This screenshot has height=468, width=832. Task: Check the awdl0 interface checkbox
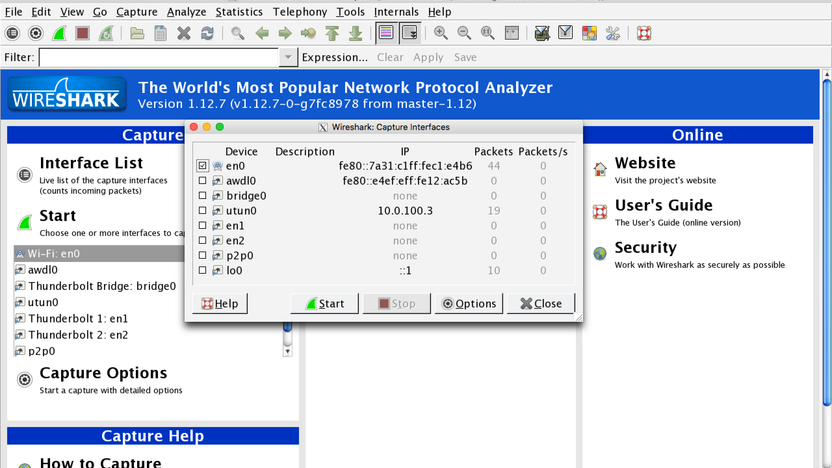tap(202, 180)
